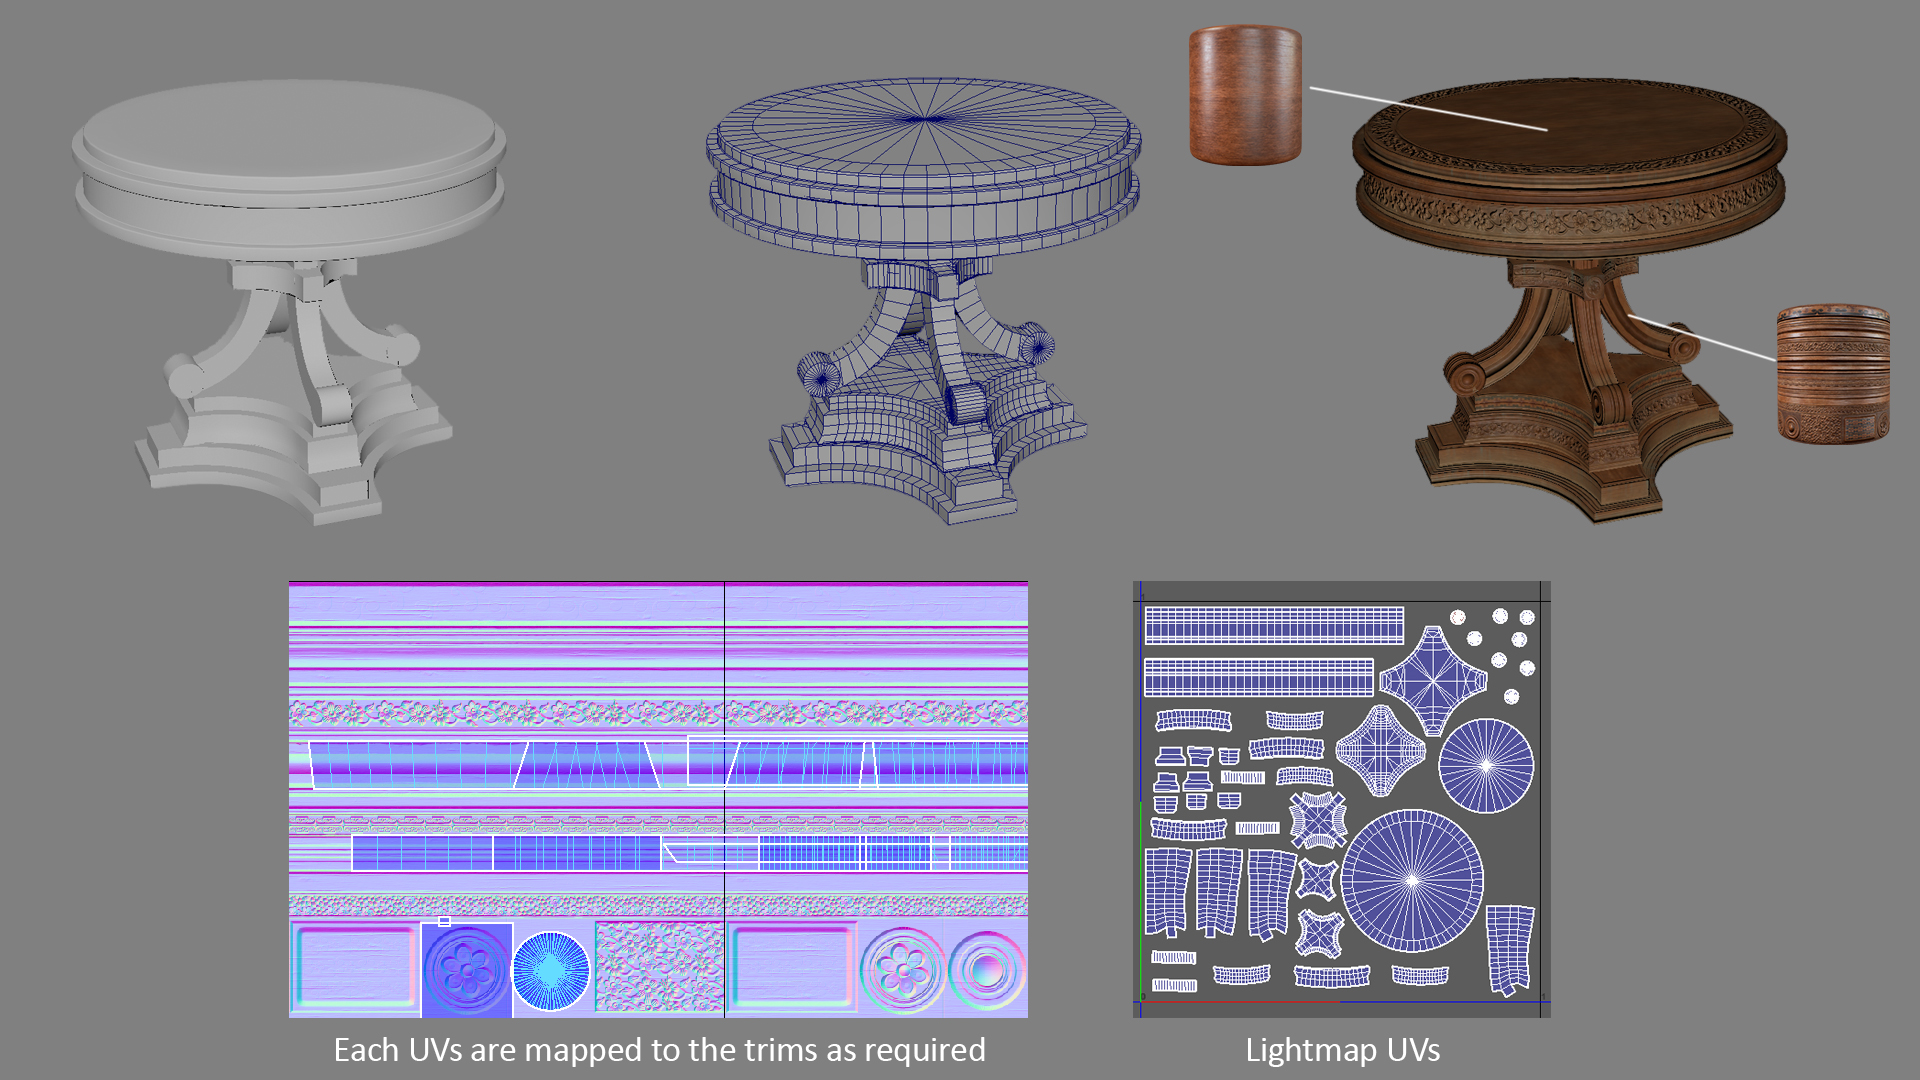Select the carved trim material sample cylinder
Image resolution: width=1920 pixels, height=1080 pixels.
coord(1832,374)
